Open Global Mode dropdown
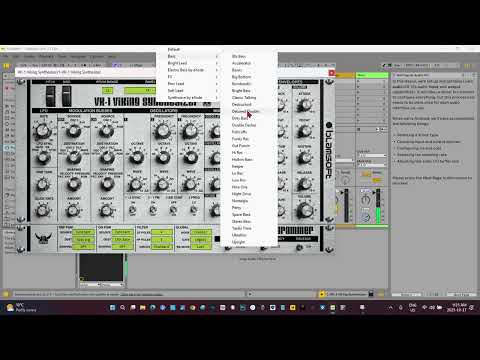The image size is (480, 360). click(201, 232)
